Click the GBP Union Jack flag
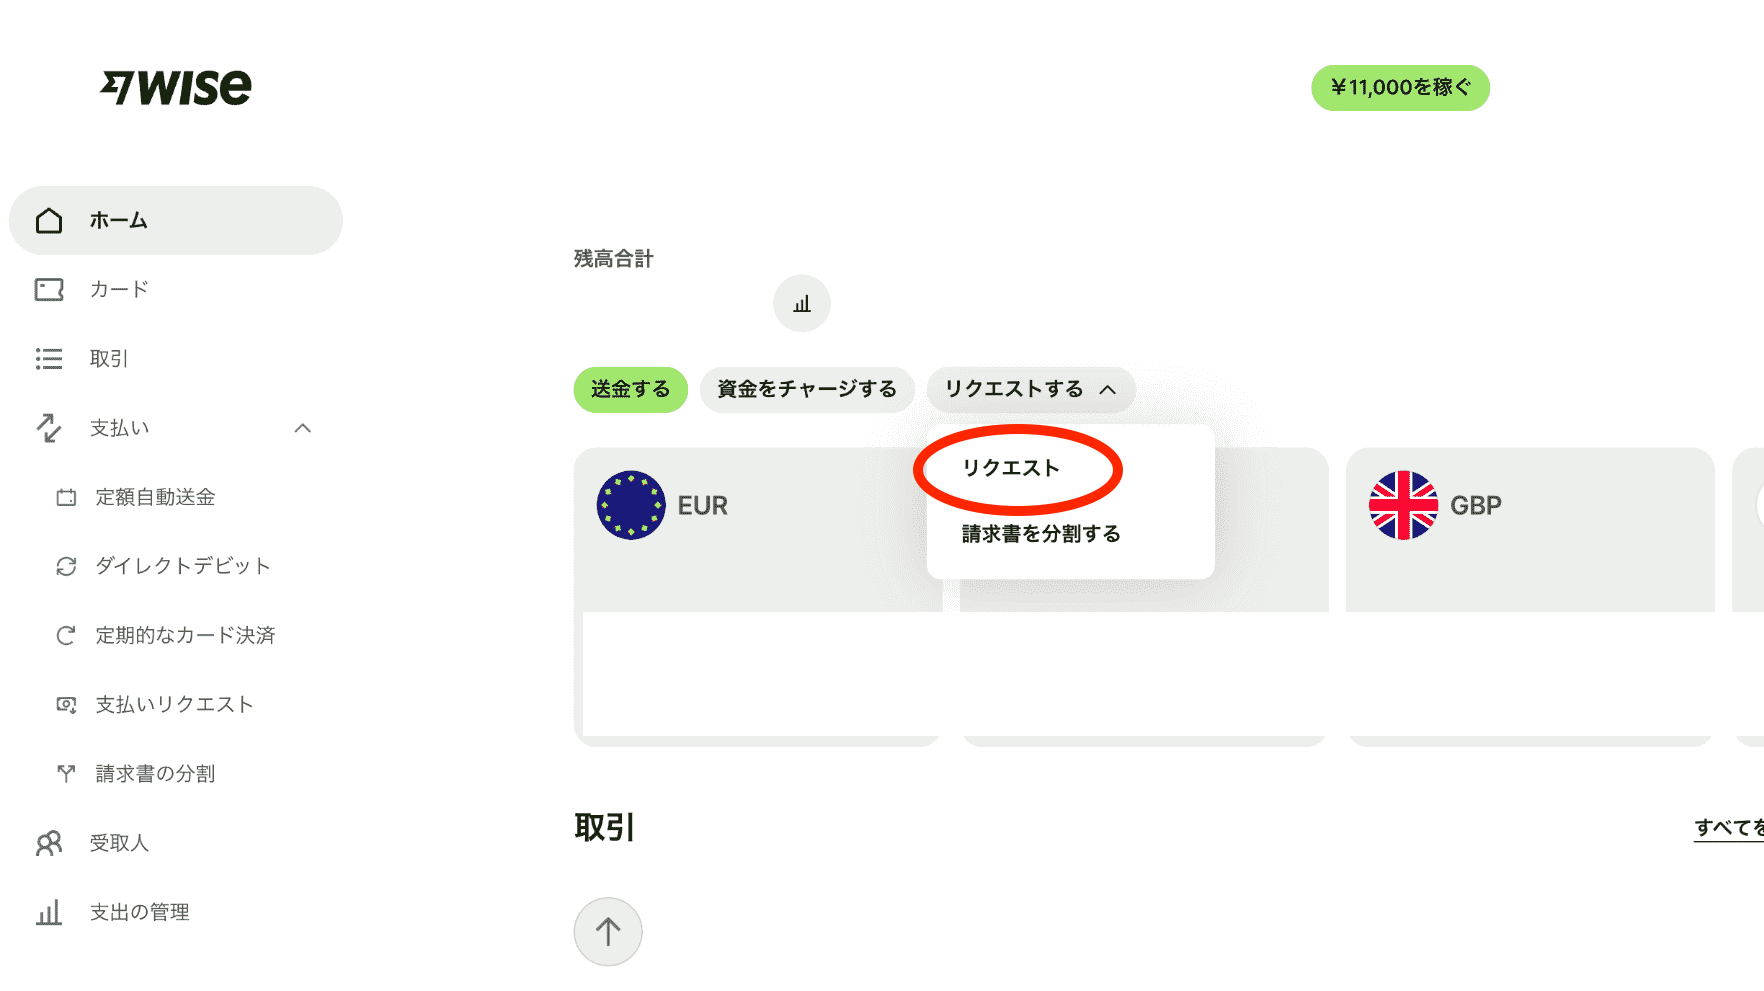Screen dimensions: 1764x991 point(1403,505)
